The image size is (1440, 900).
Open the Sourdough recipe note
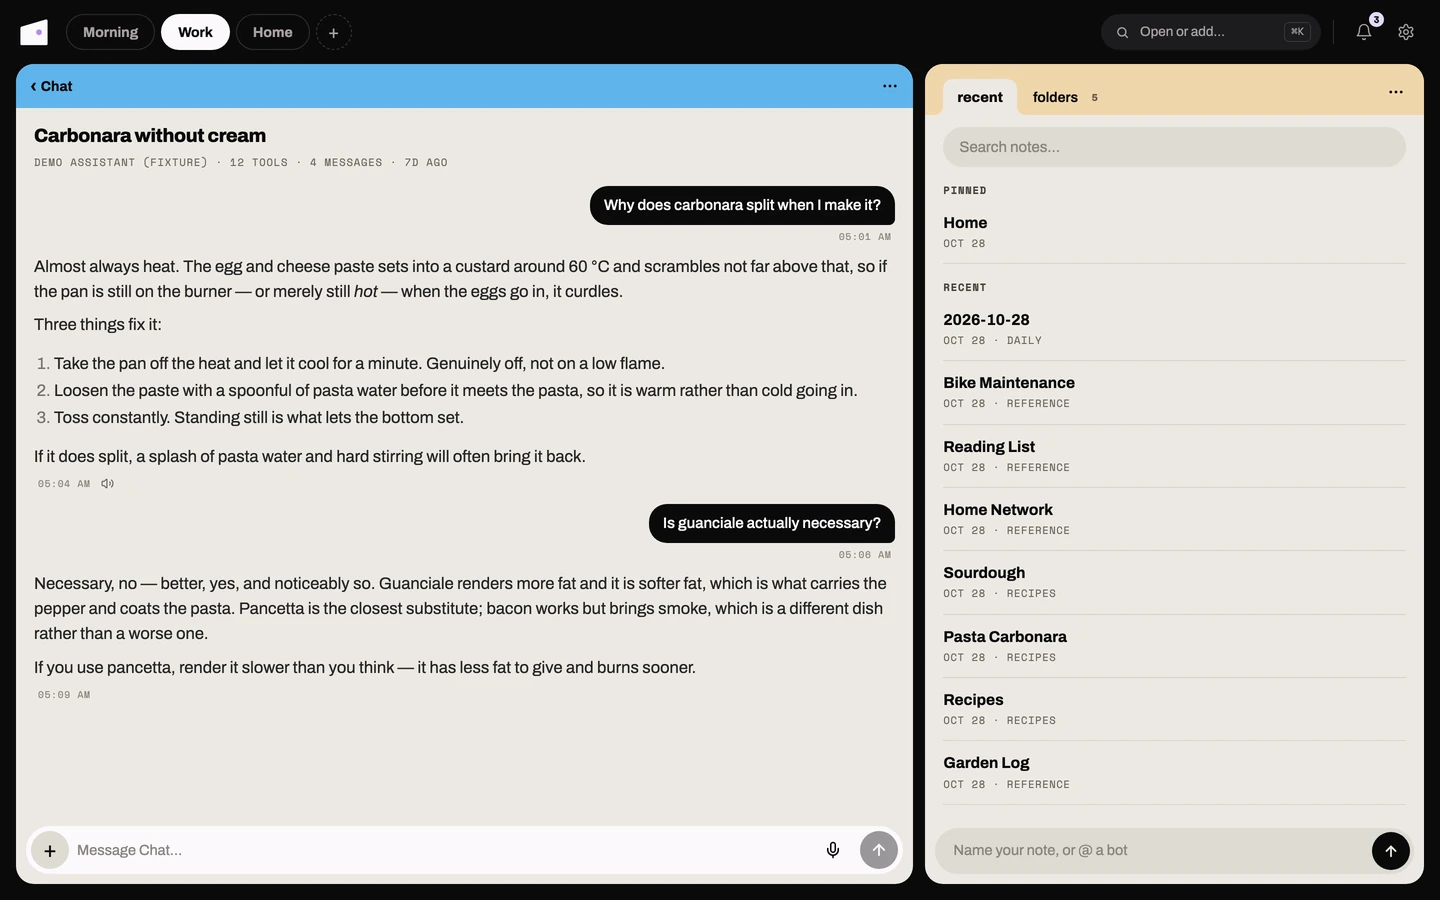pos(1174,582)
